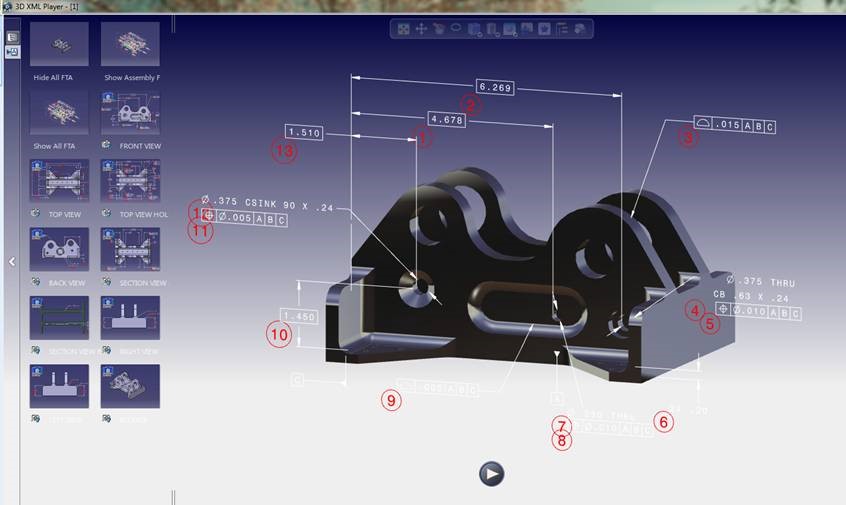Click the tree-like icon near the toolbar's right end
Image resolution: width=846 pixels, height=505 pixels.
(562, 29)
